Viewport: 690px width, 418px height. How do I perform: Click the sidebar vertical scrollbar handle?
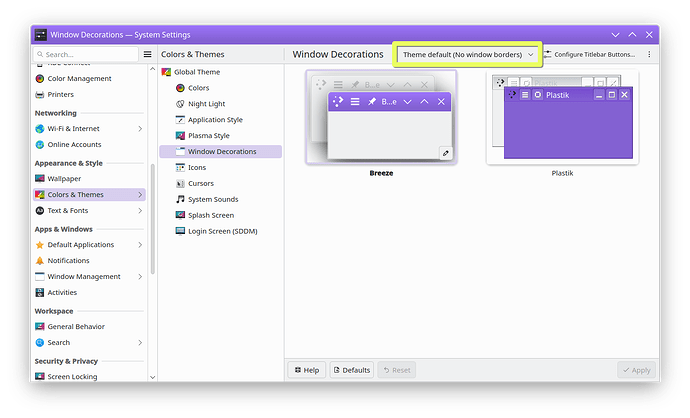tap(153, 219)
